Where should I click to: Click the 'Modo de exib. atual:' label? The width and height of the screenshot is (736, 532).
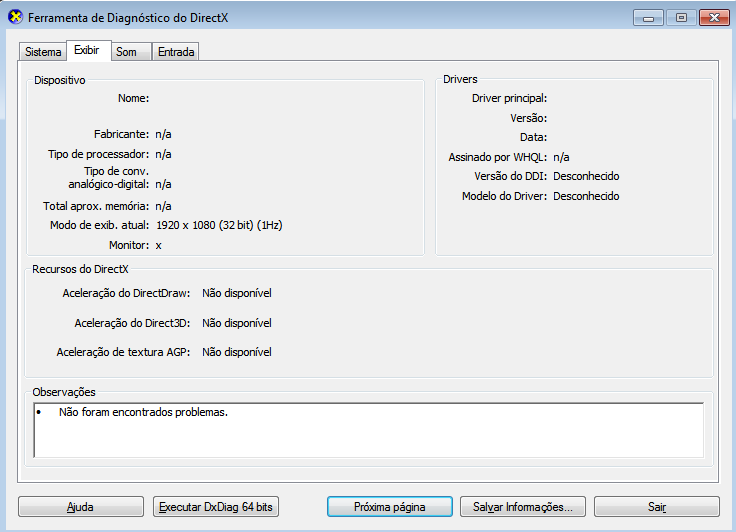point(100,225)
